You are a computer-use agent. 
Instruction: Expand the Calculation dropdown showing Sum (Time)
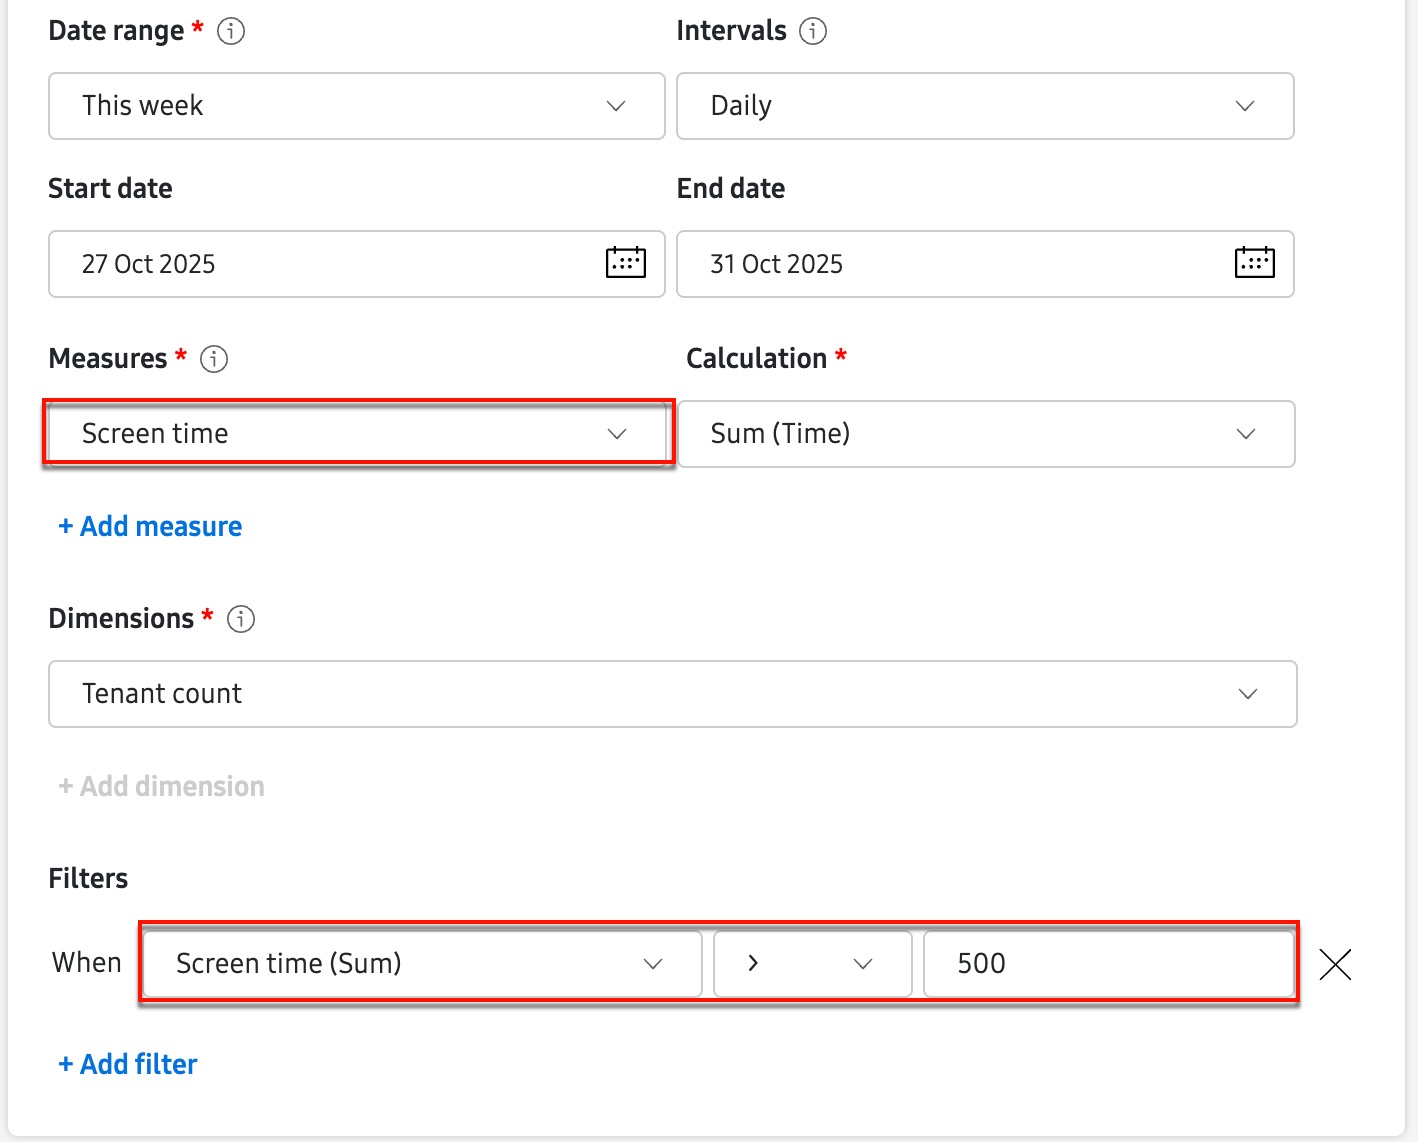(x=985, y=433)
